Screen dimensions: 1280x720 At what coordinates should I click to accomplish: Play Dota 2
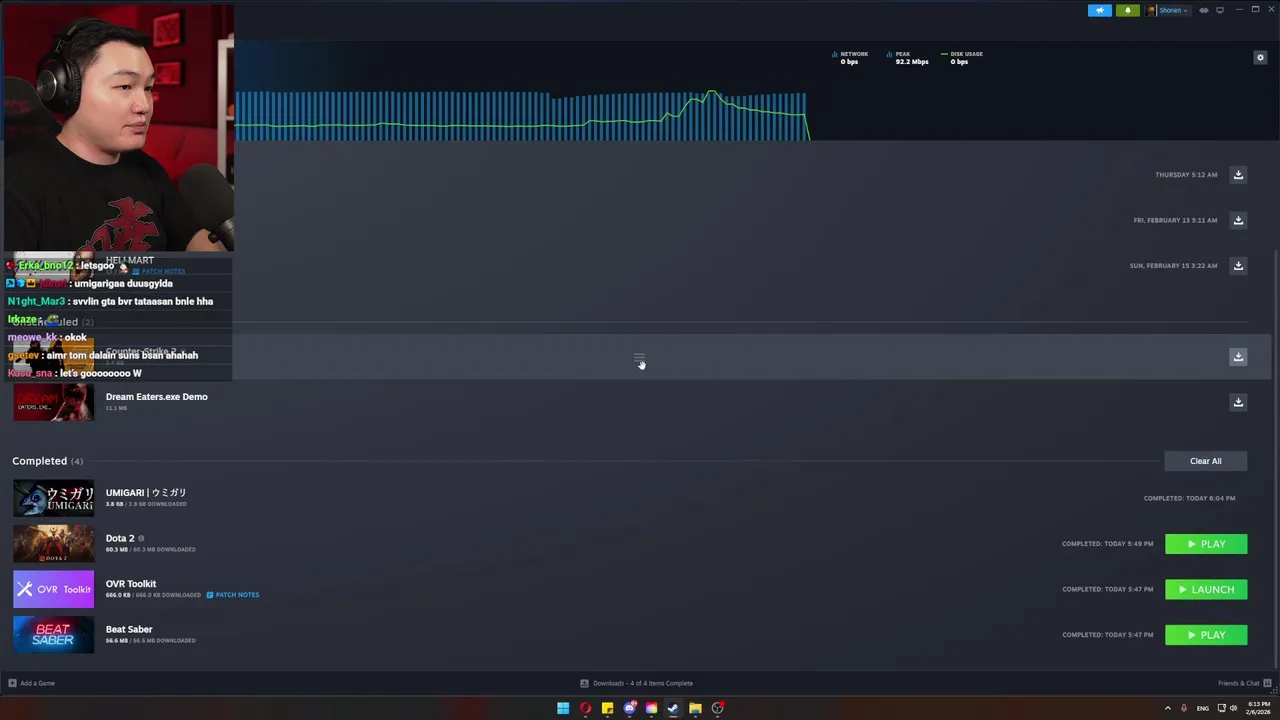click(x=1206, y=544)
